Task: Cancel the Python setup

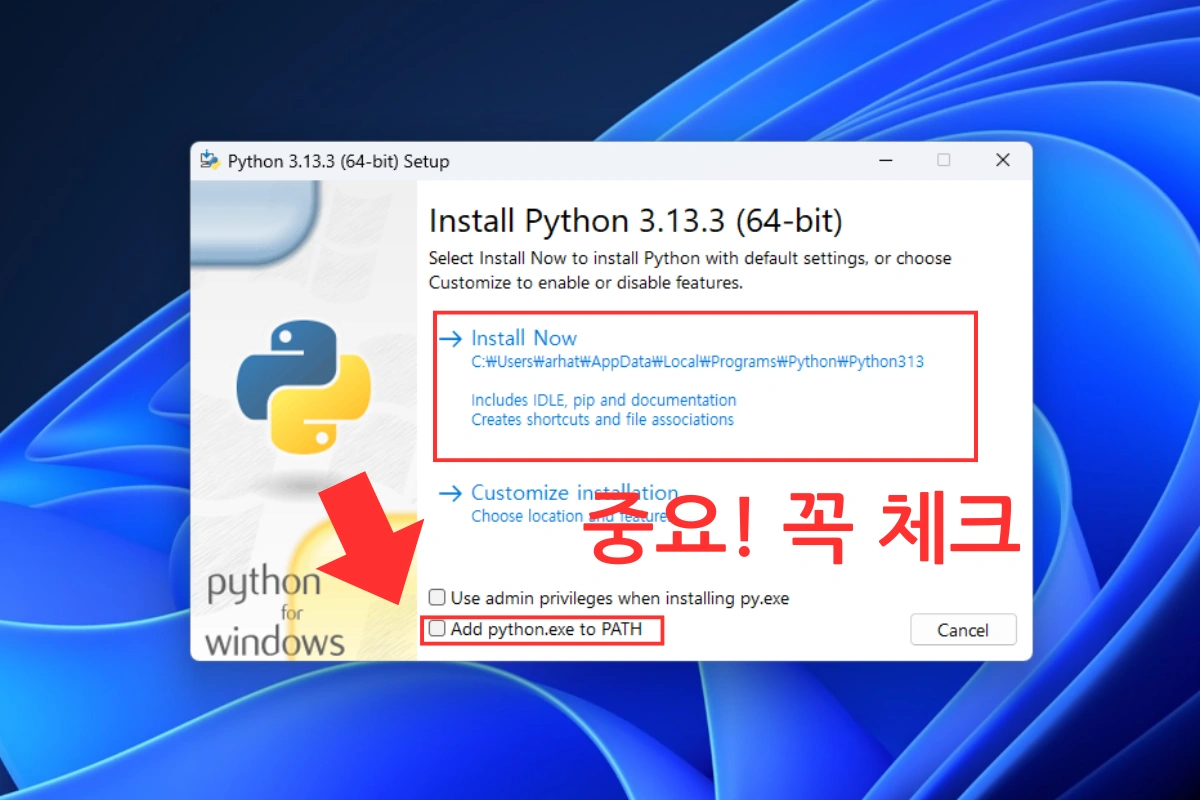Action: point(963,630)
